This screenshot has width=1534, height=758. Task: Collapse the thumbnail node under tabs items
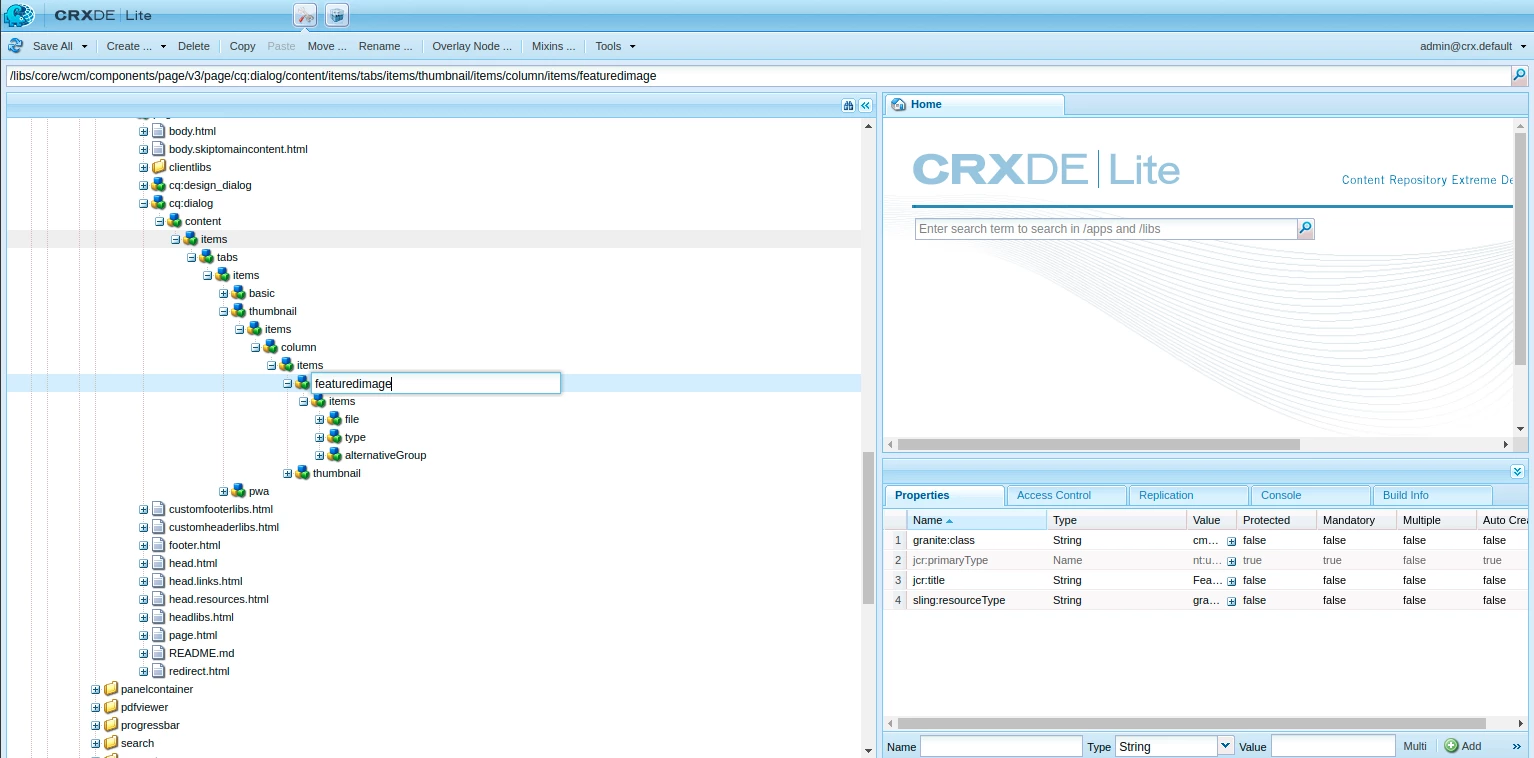[x=223, y=311]
